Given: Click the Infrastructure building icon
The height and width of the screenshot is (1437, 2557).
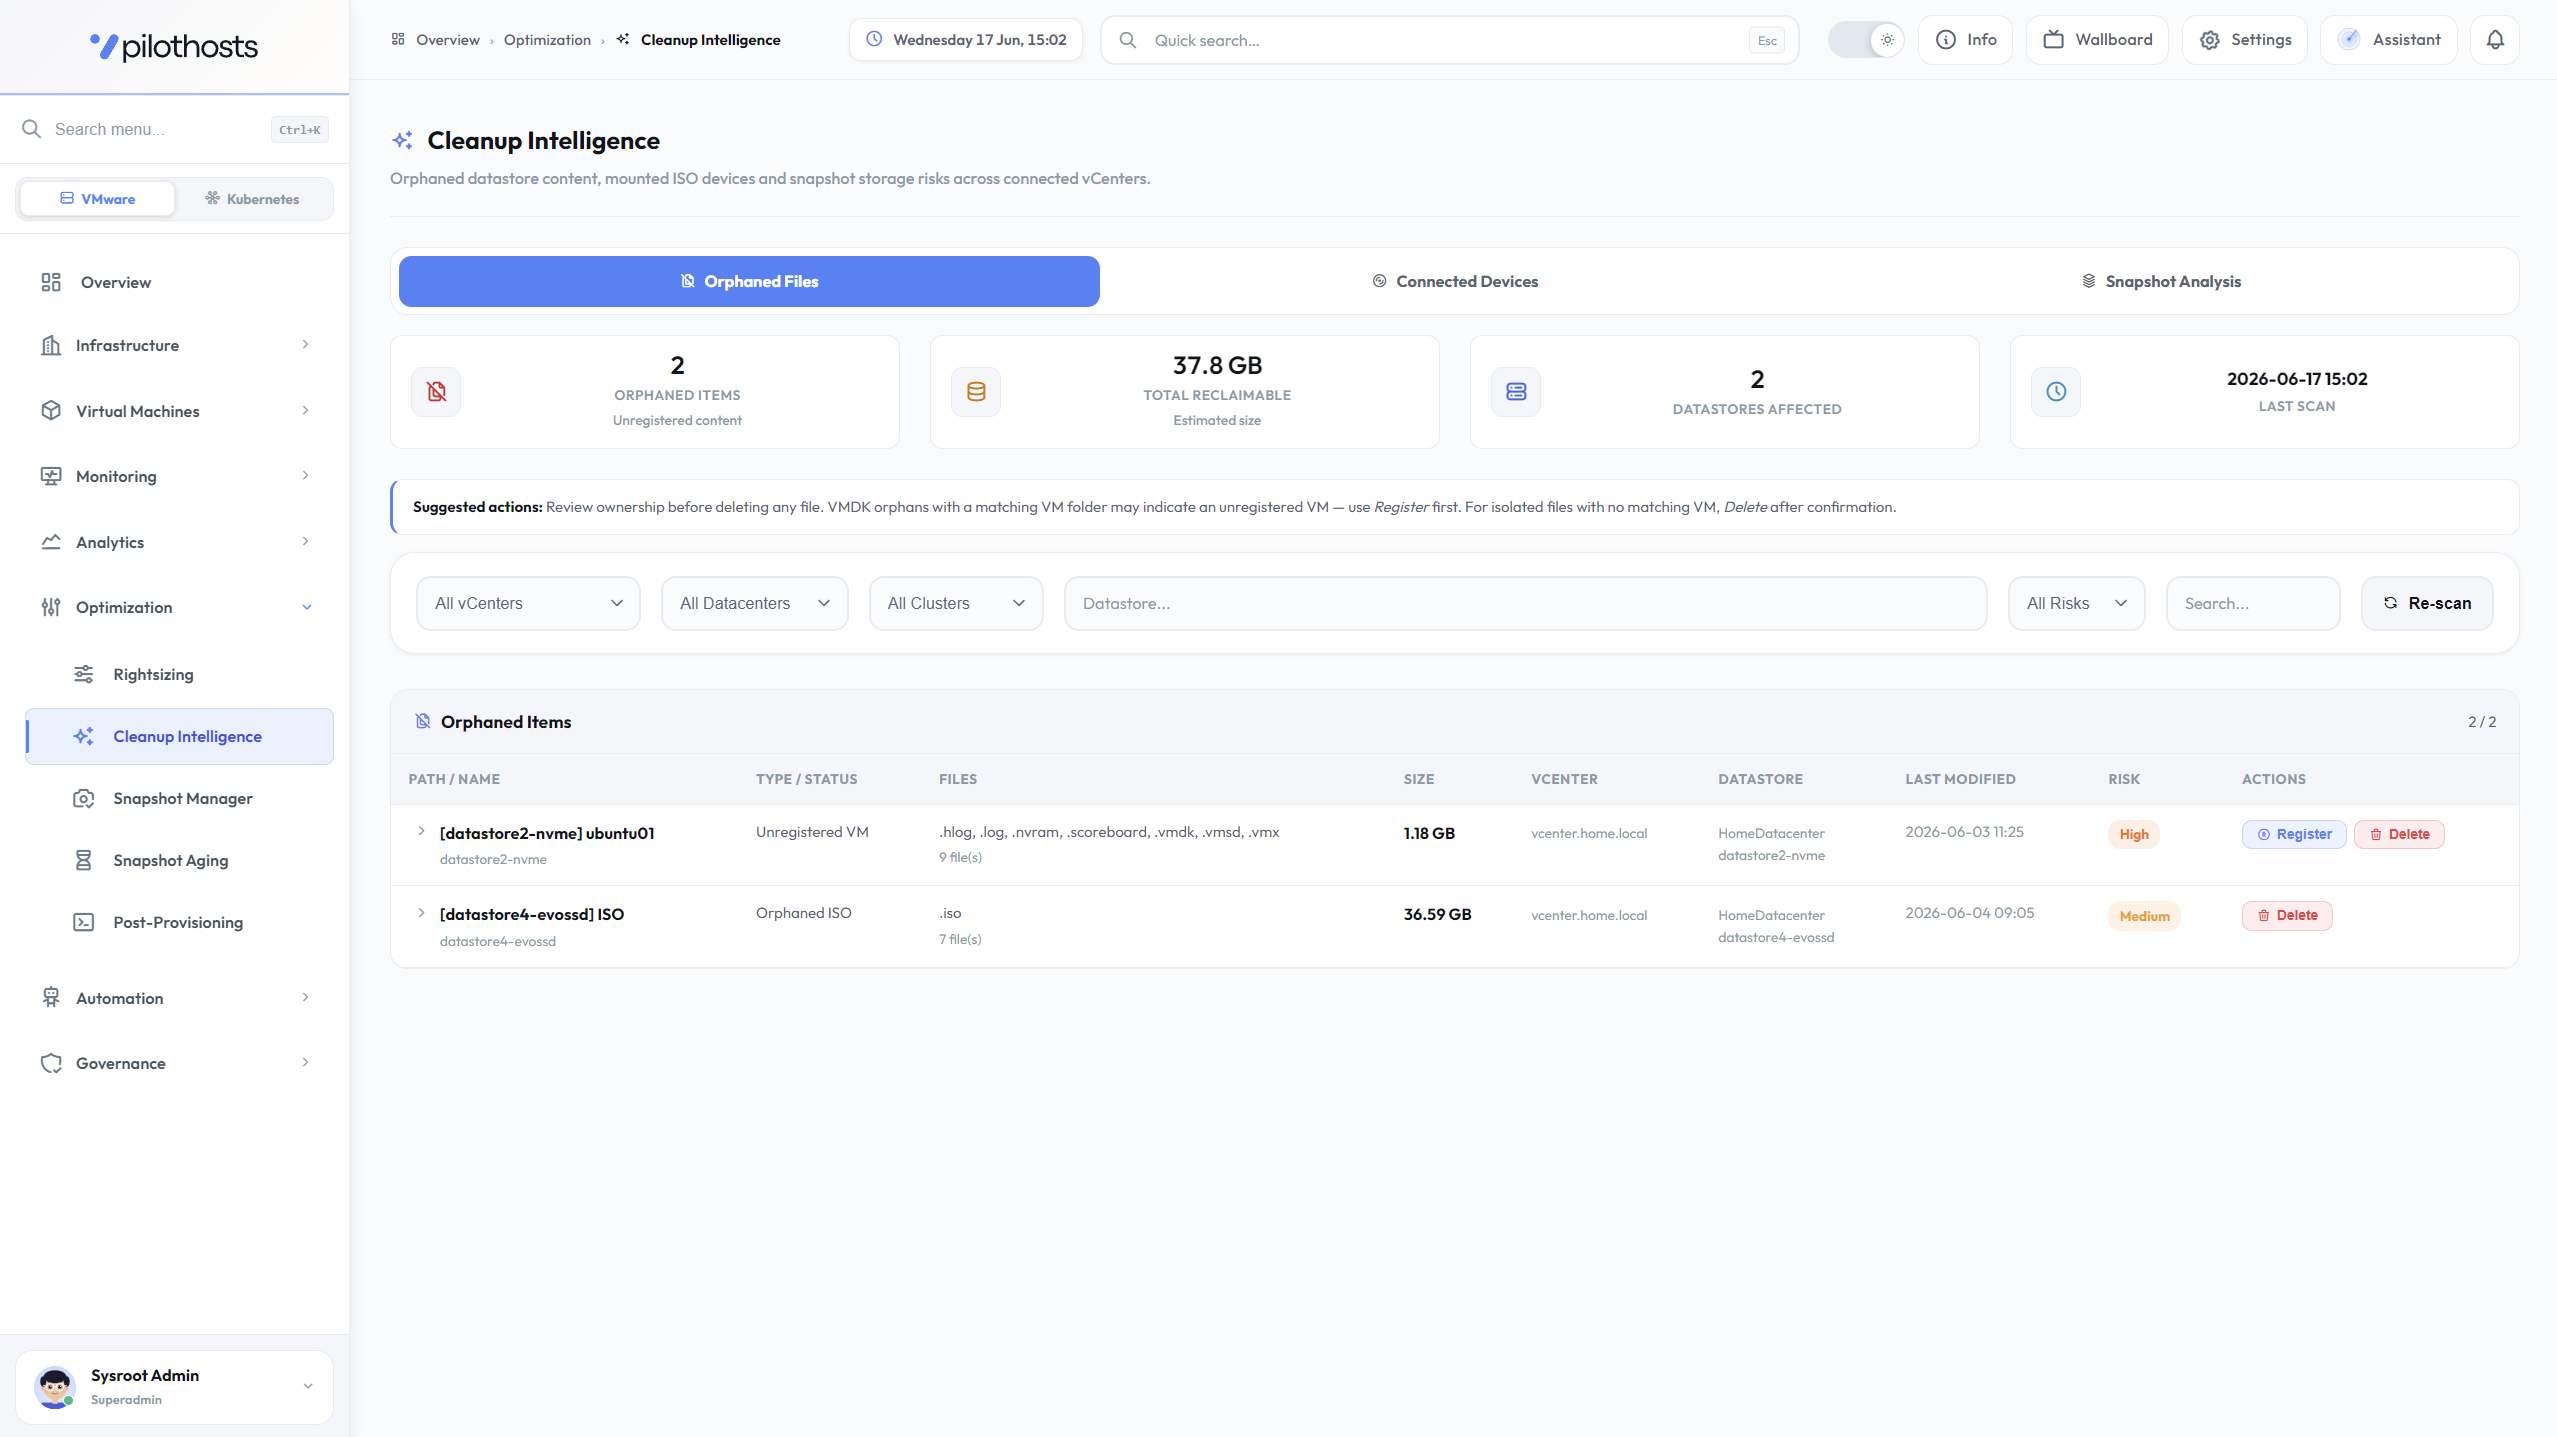Looking at the screenshot, I should tap(51, 345).
